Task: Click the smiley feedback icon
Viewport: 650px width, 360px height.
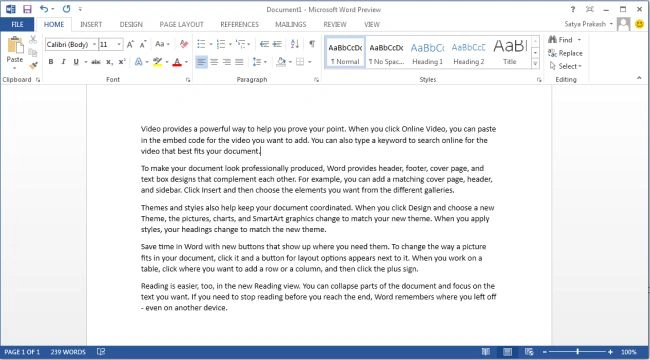Action: pyautogui.click(x=640, y=24)
